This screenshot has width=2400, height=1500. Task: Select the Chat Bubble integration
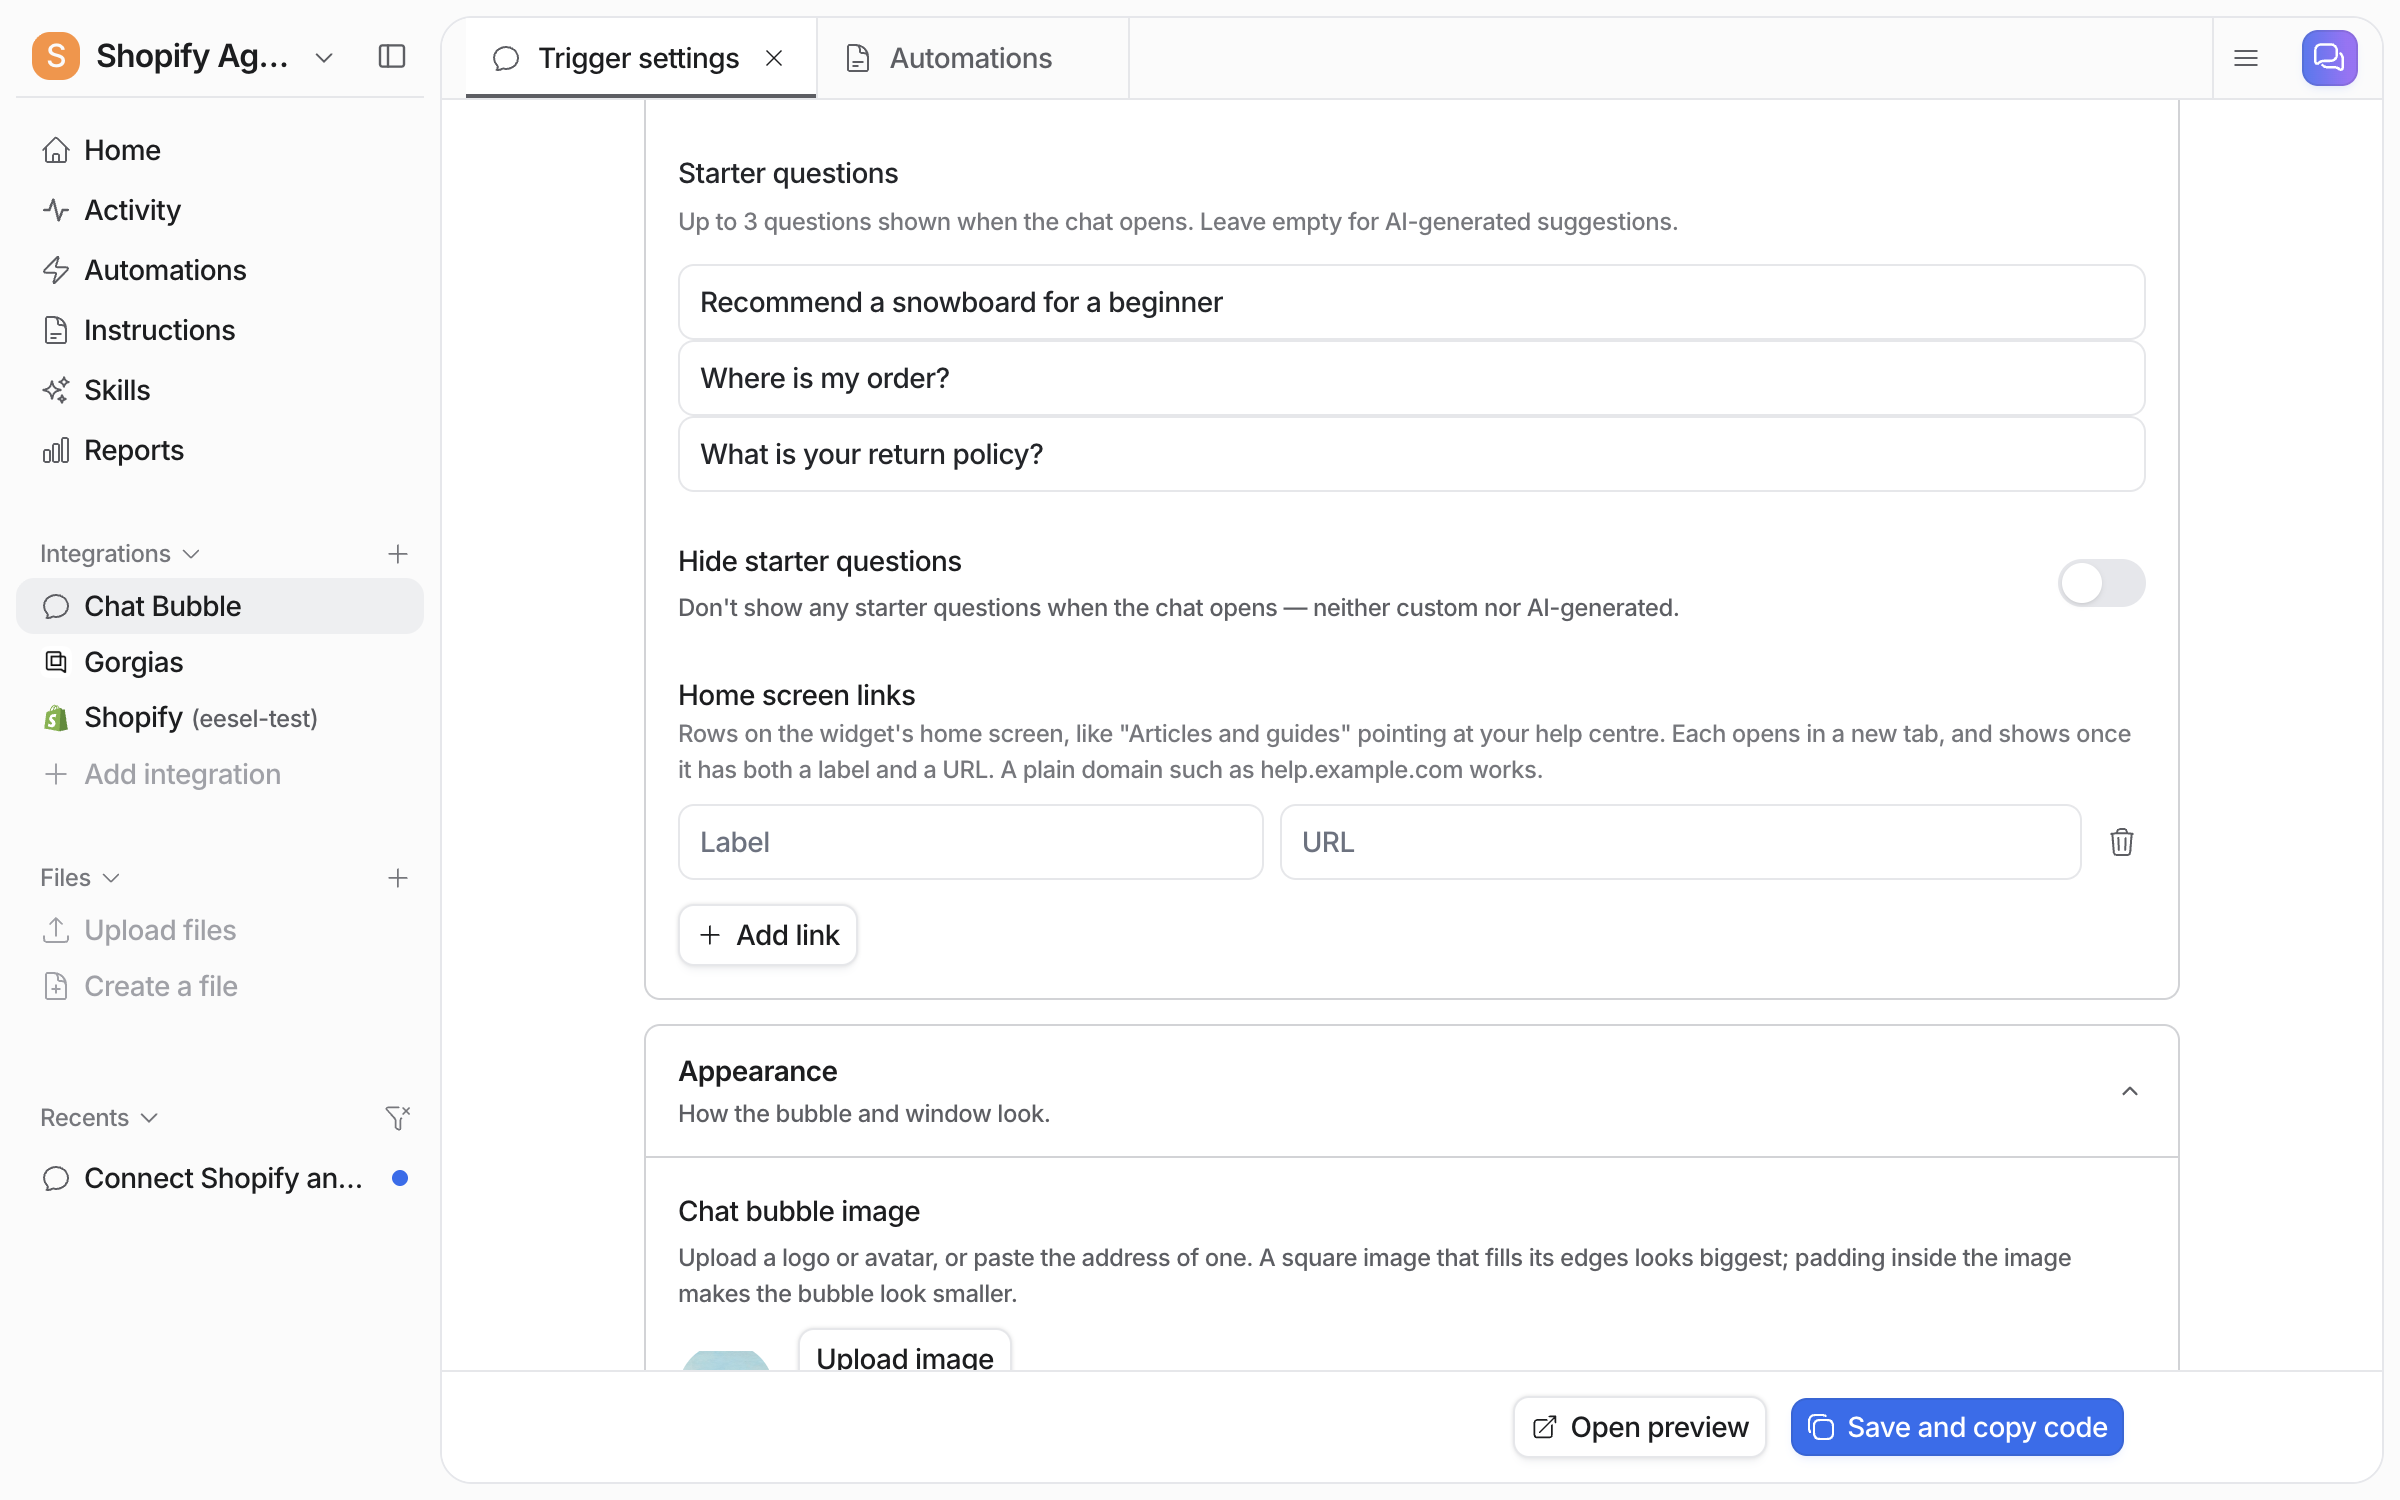click(220, 606)
